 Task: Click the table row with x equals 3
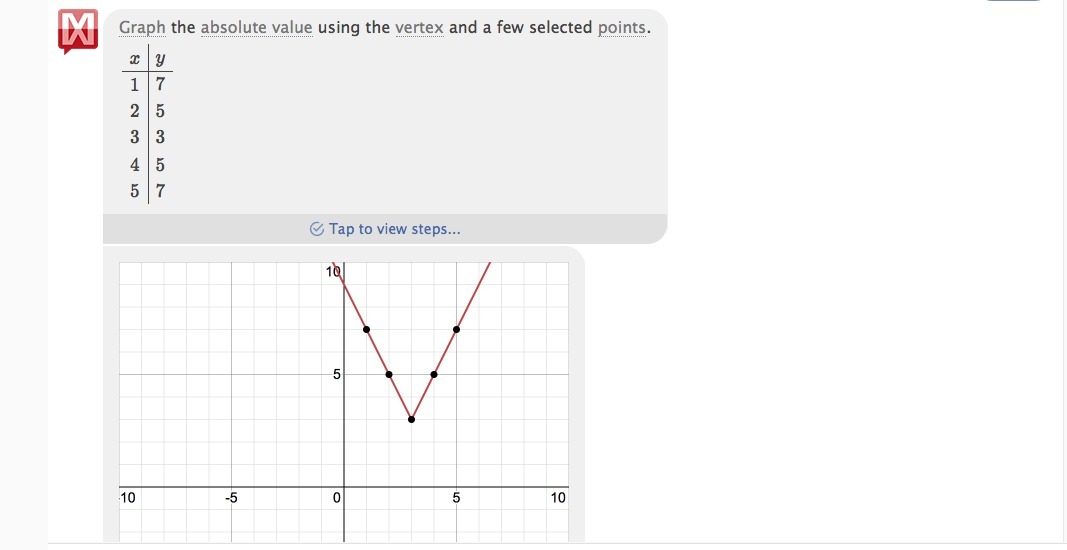(x=147, y=137)
